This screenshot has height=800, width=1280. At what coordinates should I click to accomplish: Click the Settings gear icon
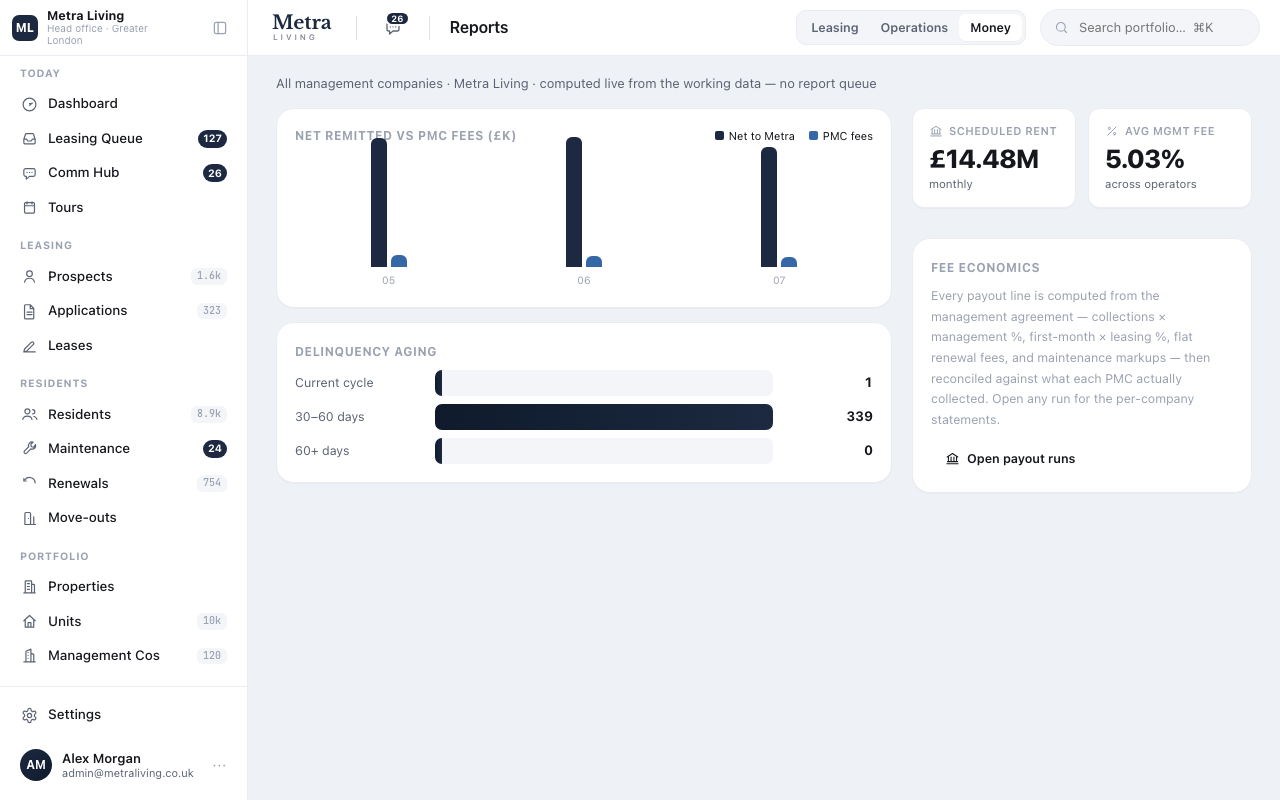tap(29, 715)
